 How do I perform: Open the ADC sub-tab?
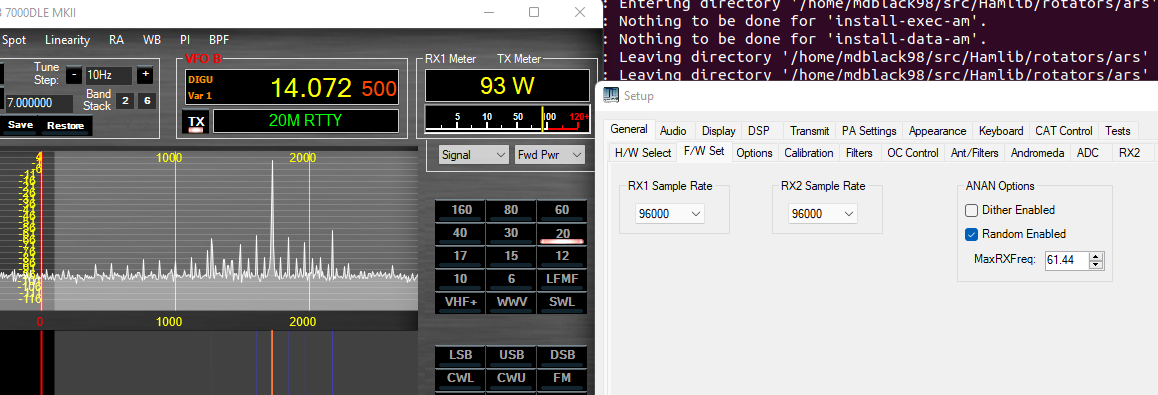(x=1088, y=153)
